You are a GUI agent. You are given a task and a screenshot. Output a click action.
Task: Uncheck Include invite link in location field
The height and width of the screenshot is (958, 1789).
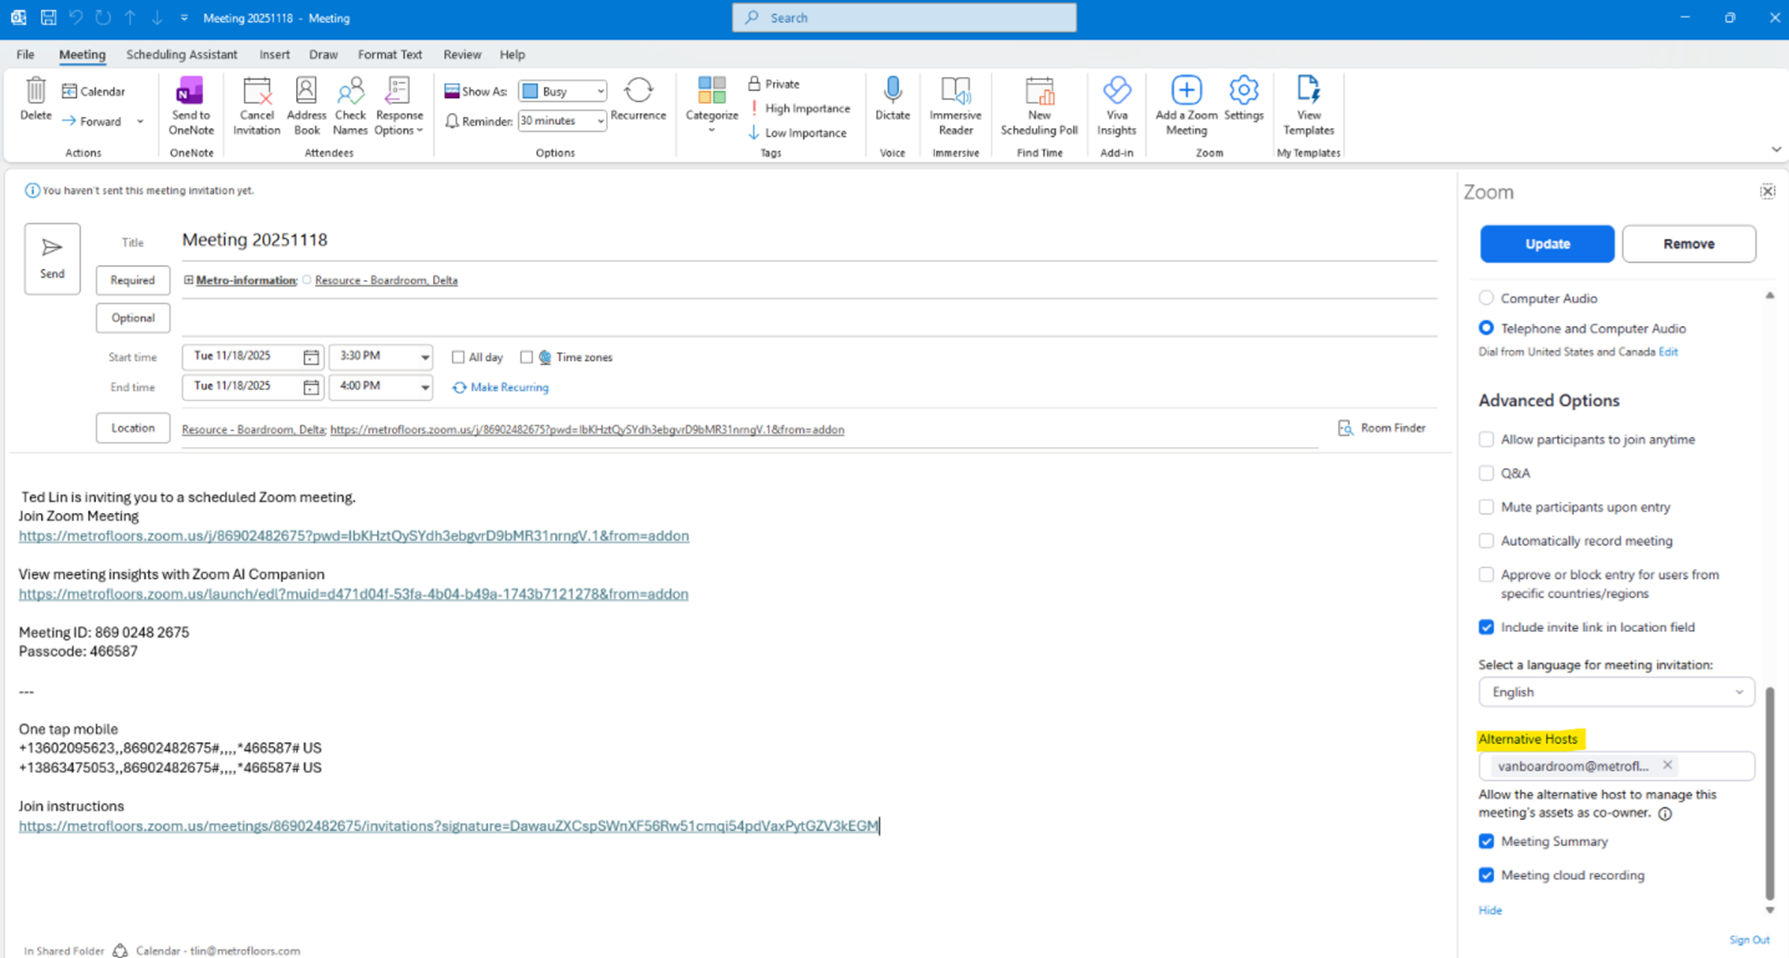pyautogui.click(x=1486, y=627)
